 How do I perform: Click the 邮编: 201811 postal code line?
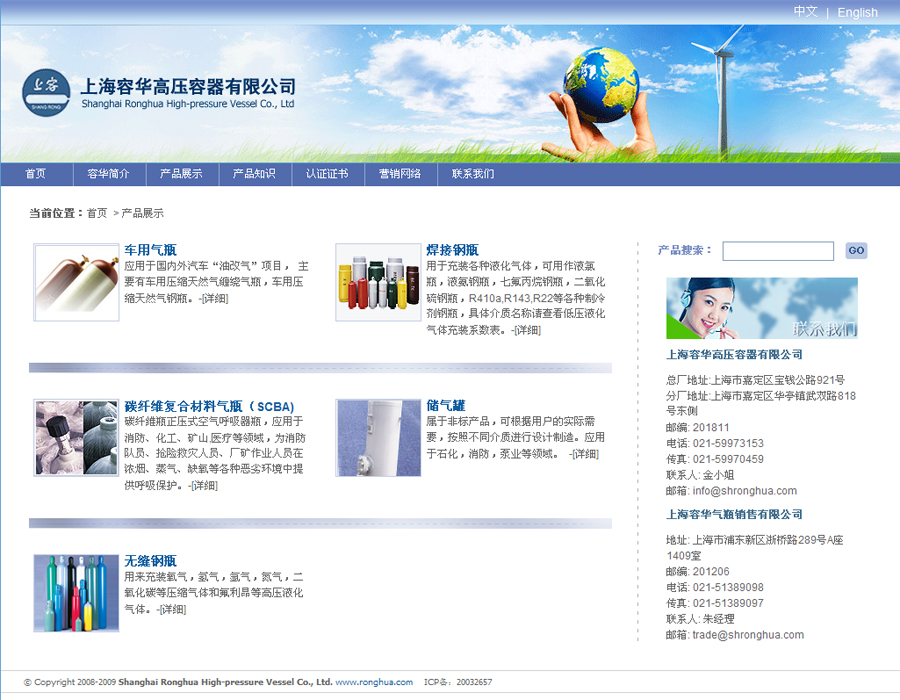tap(697, 427)
